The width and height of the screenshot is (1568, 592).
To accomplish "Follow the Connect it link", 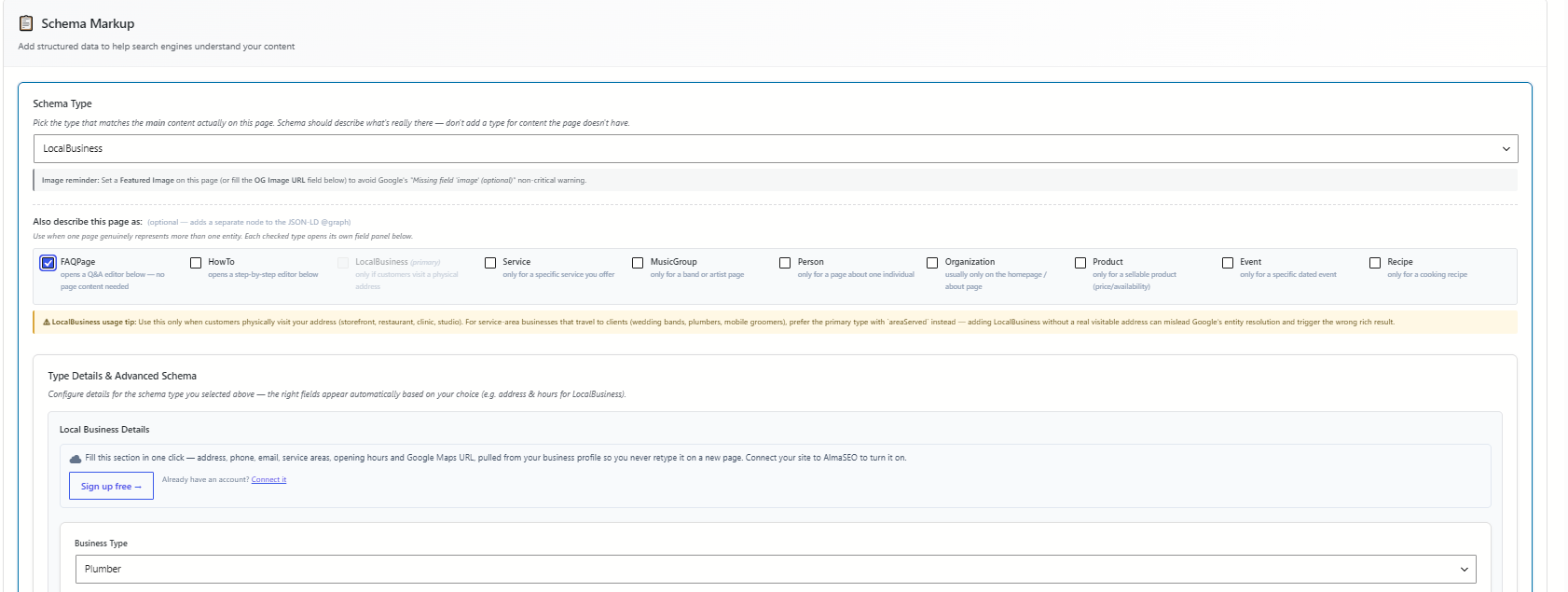I will tap(269, 480).
